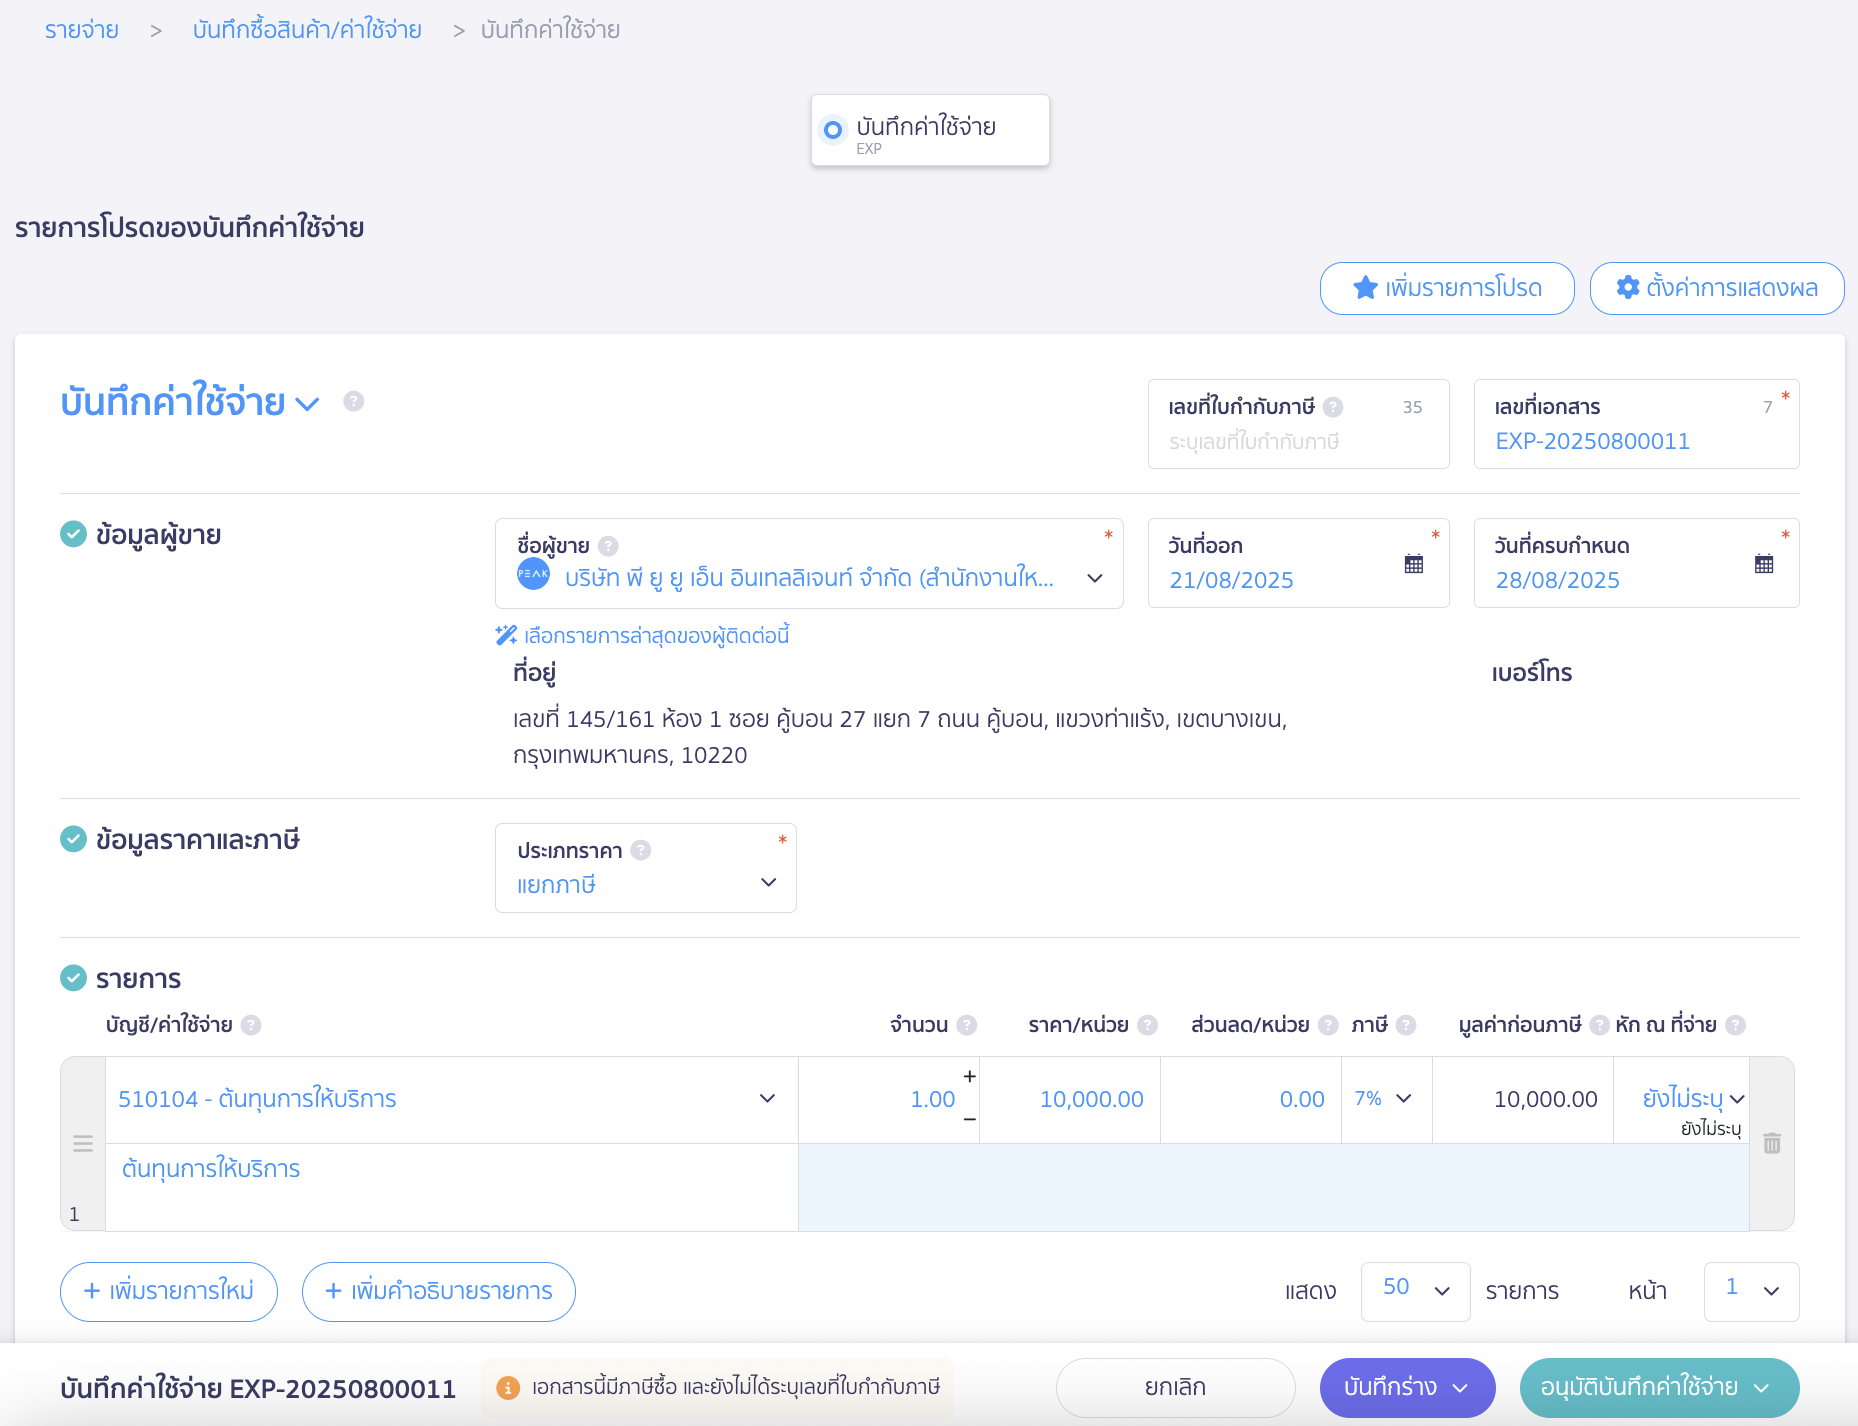Screen dimensions: 1858x1426
Task: Click the ยกเลิก button
Action: (x=1175, y=1387)
